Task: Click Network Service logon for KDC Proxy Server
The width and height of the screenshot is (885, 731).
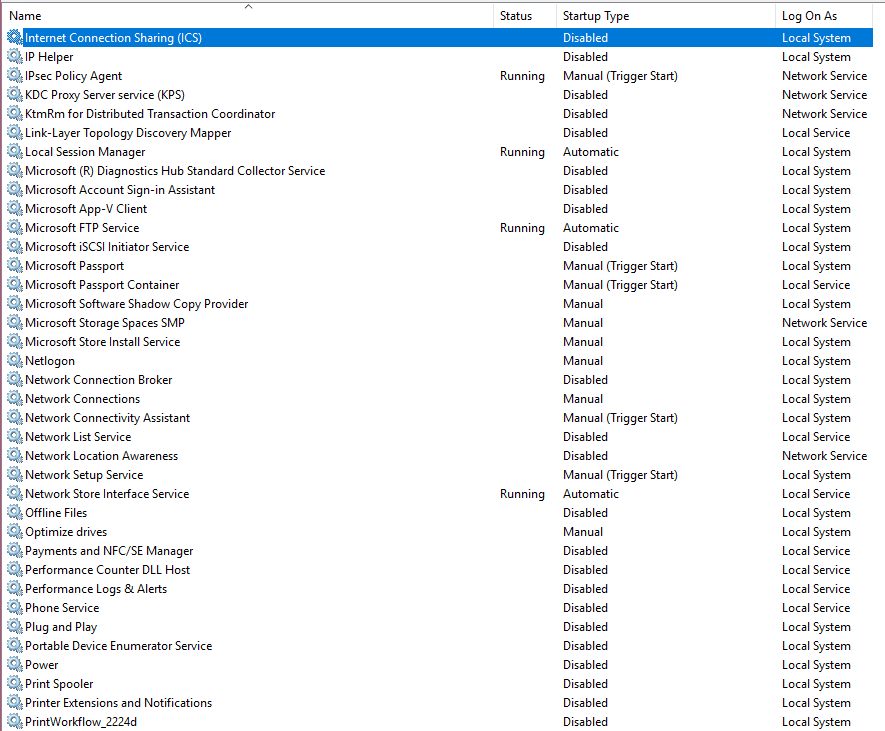Action: point(825,95)
